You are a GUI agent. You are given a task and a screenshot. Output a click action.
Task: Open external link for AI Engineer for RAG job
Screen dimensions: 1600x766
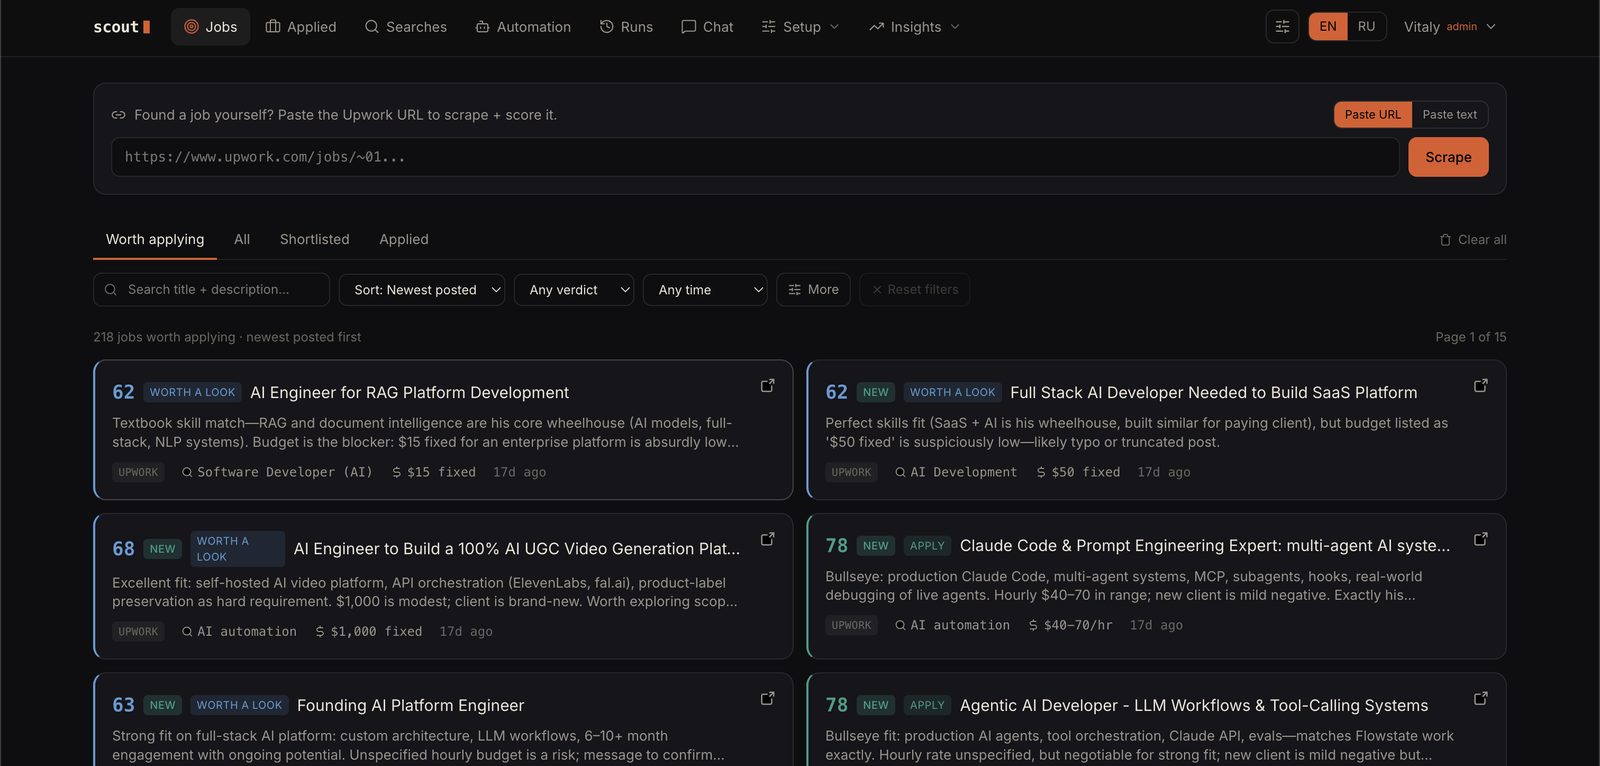tap(767, 386)
